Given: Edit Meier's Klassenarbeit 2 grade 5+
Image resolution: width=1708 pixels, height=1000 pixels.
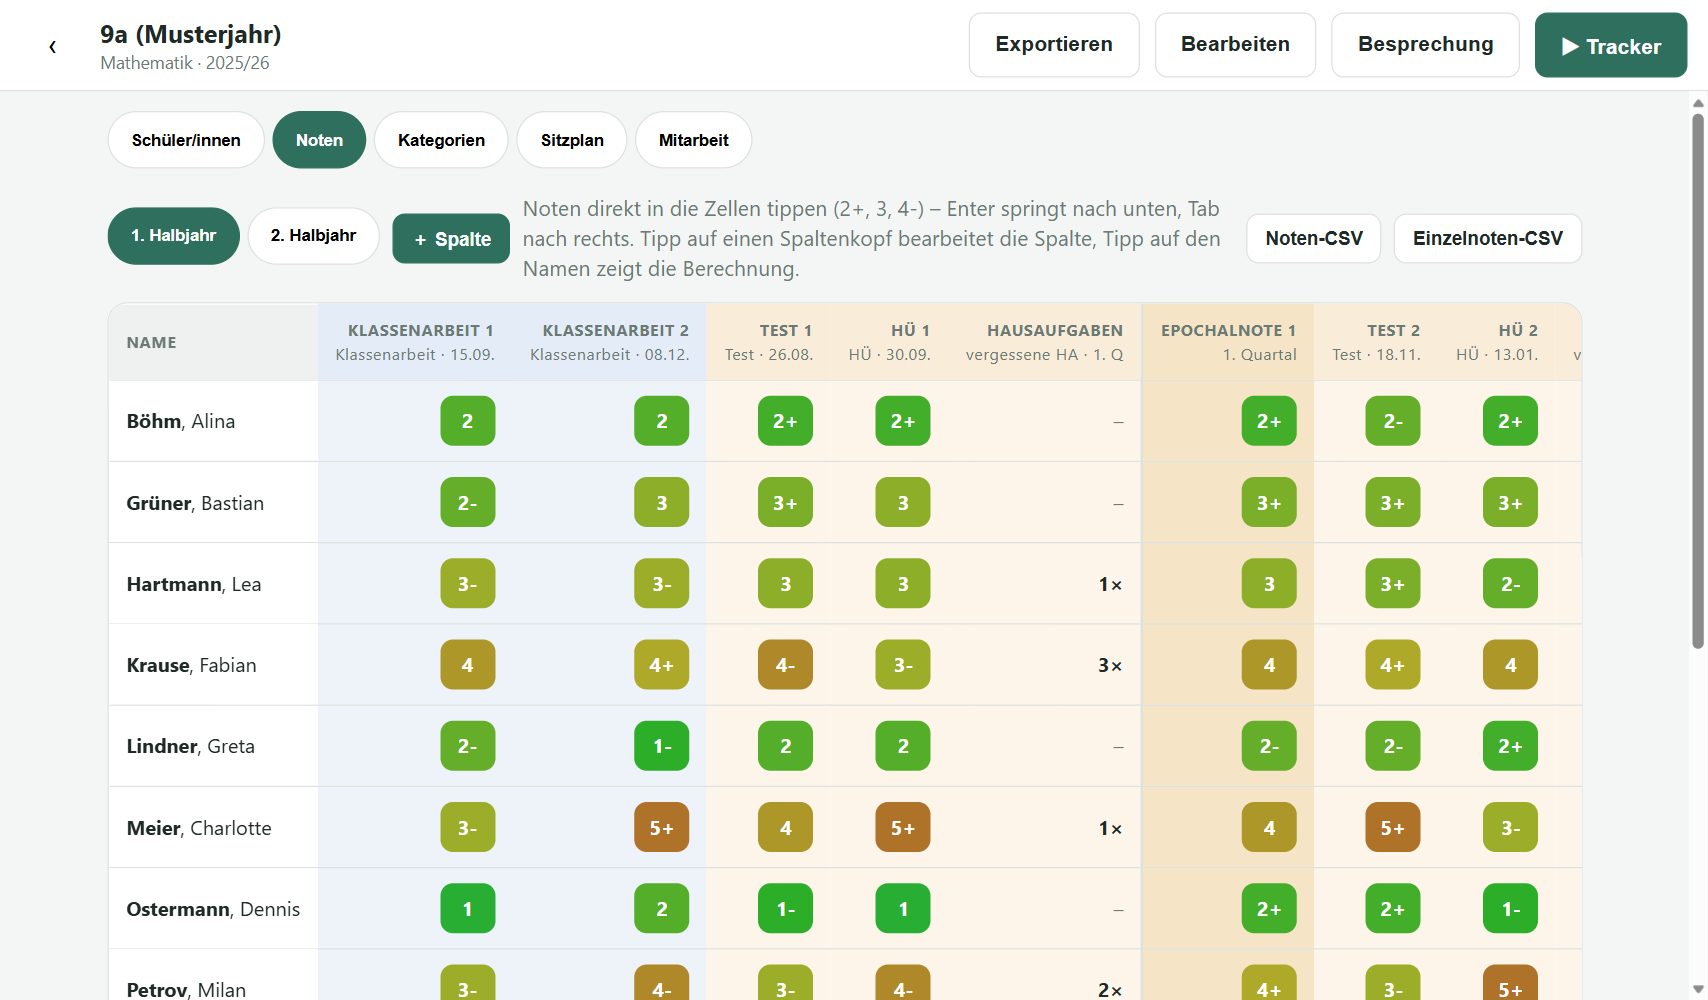Looking at the screenshot, I should click(661, 828).
